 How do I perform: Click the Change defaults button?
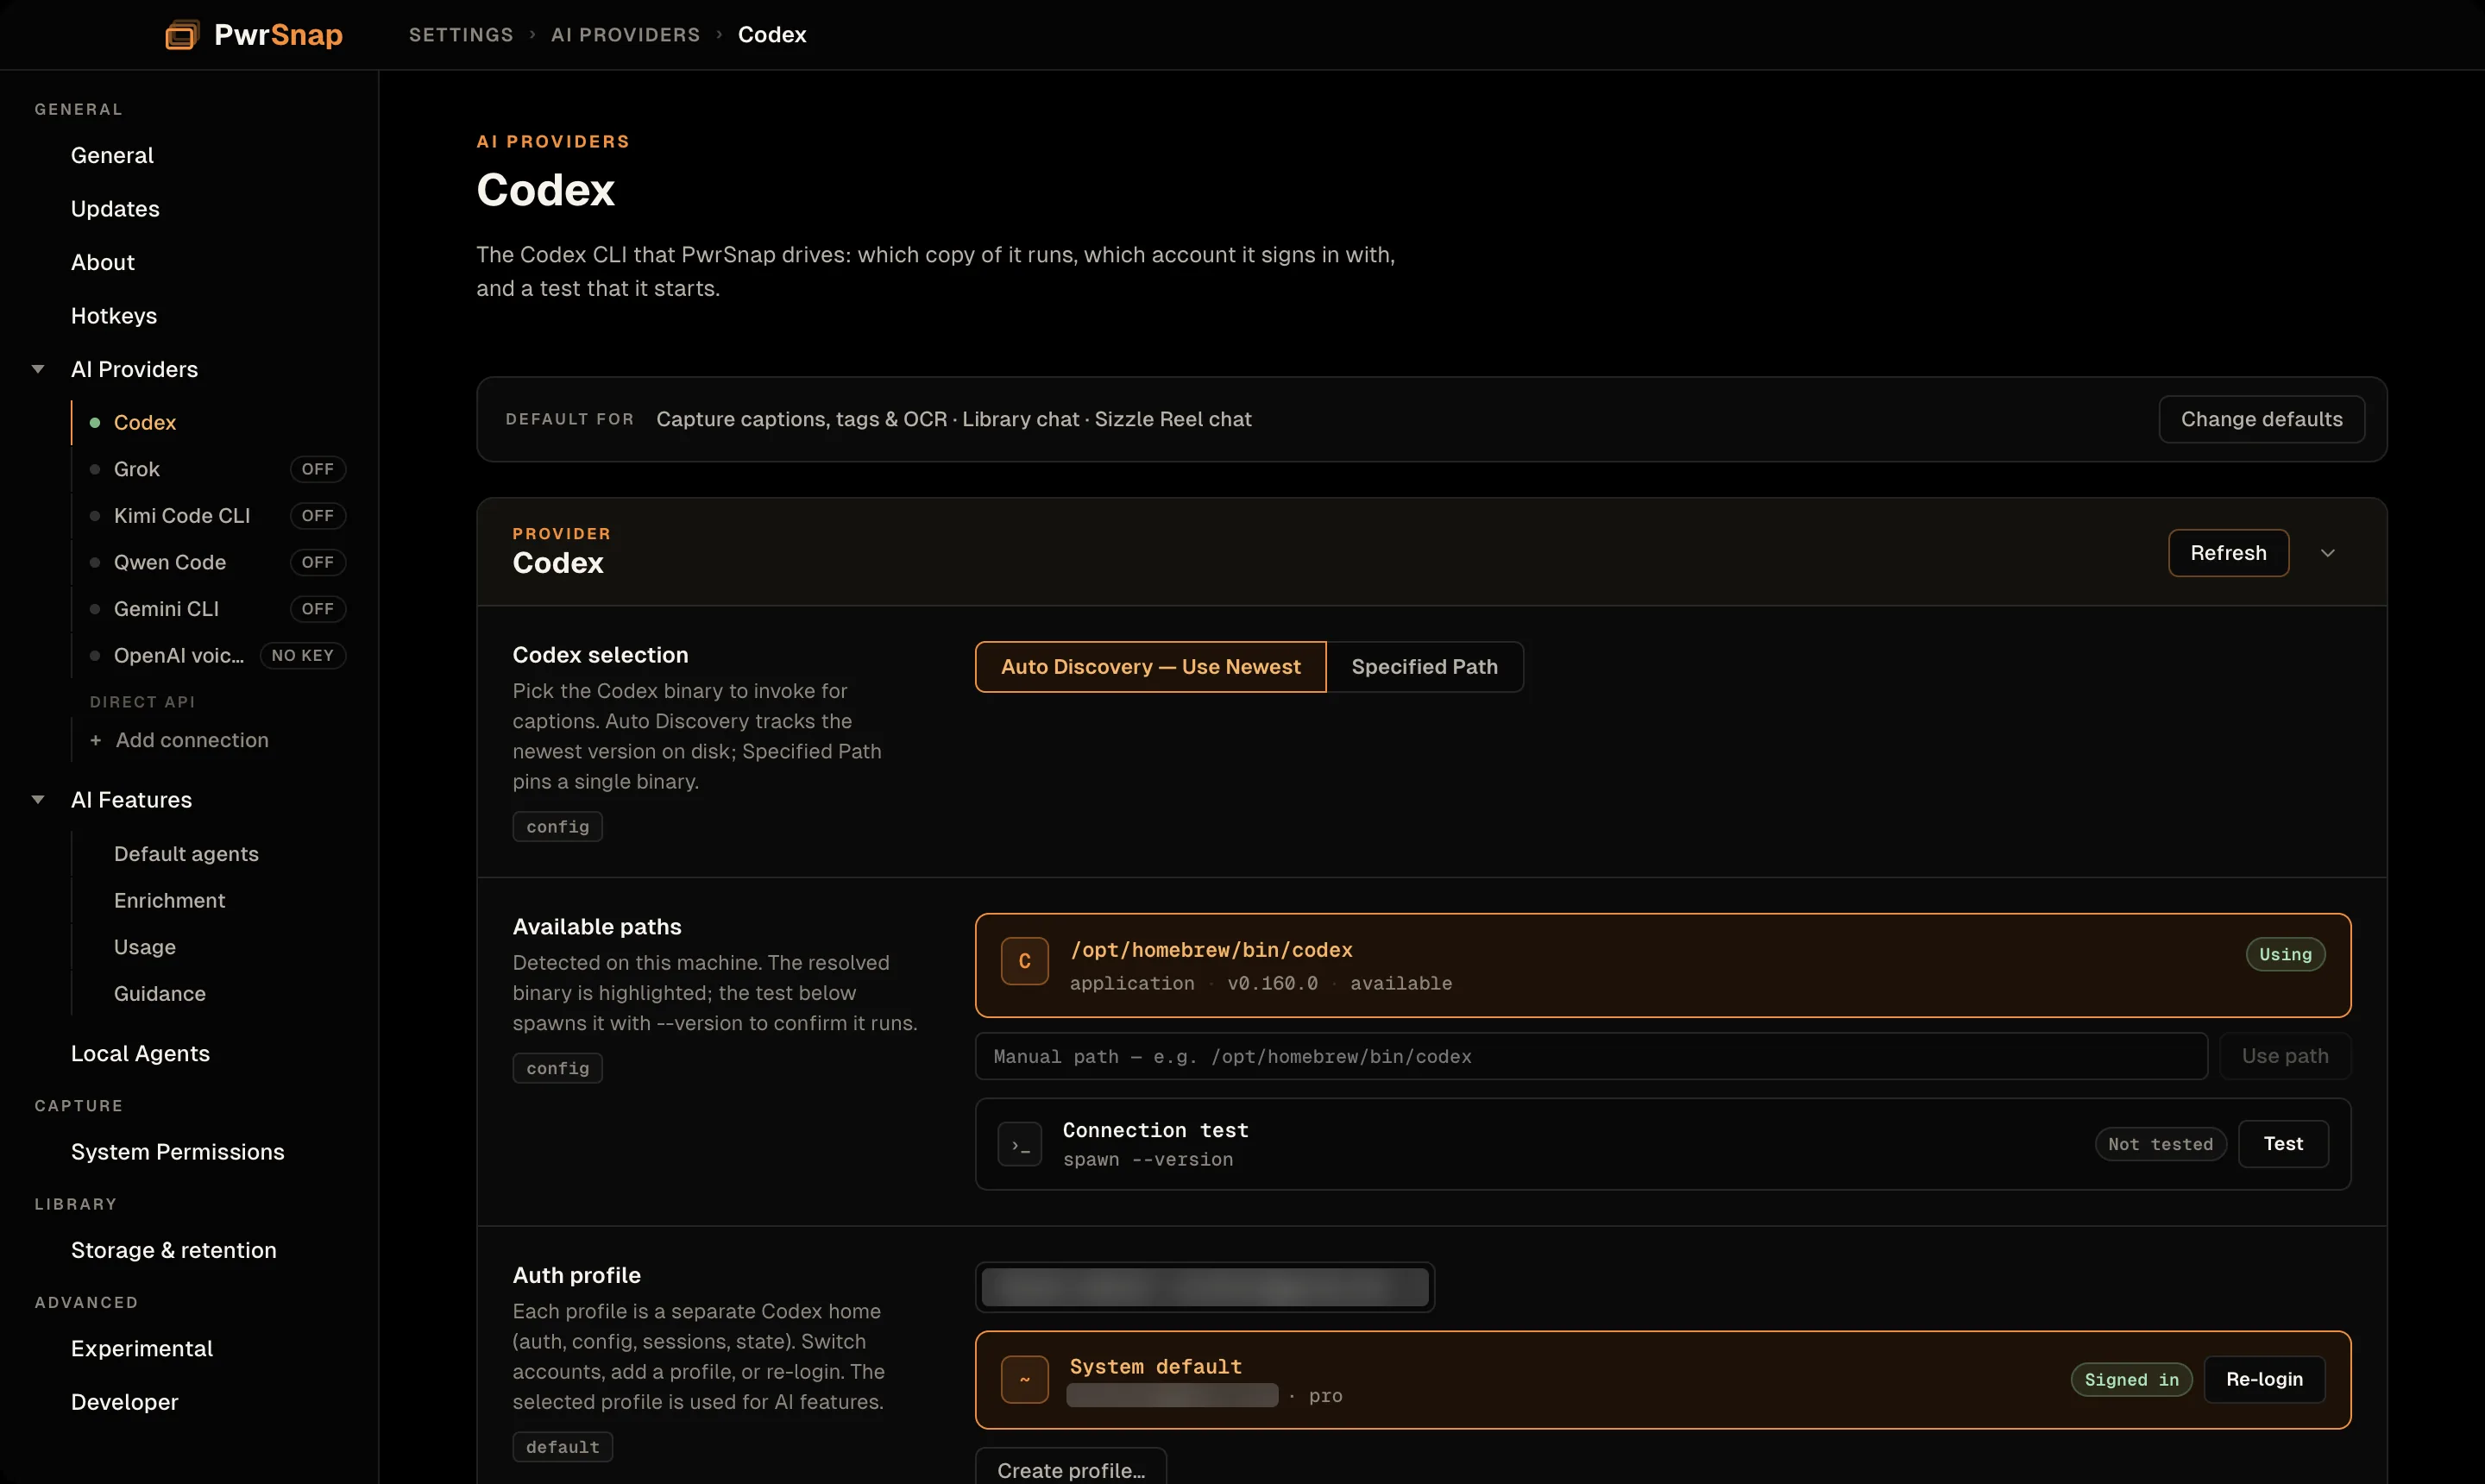click(x=2261, y=419)
